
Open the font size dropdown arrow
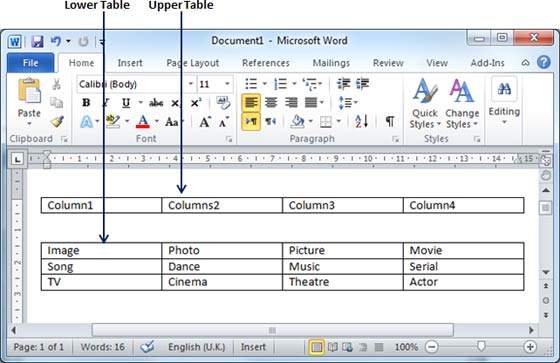point(227,84)
